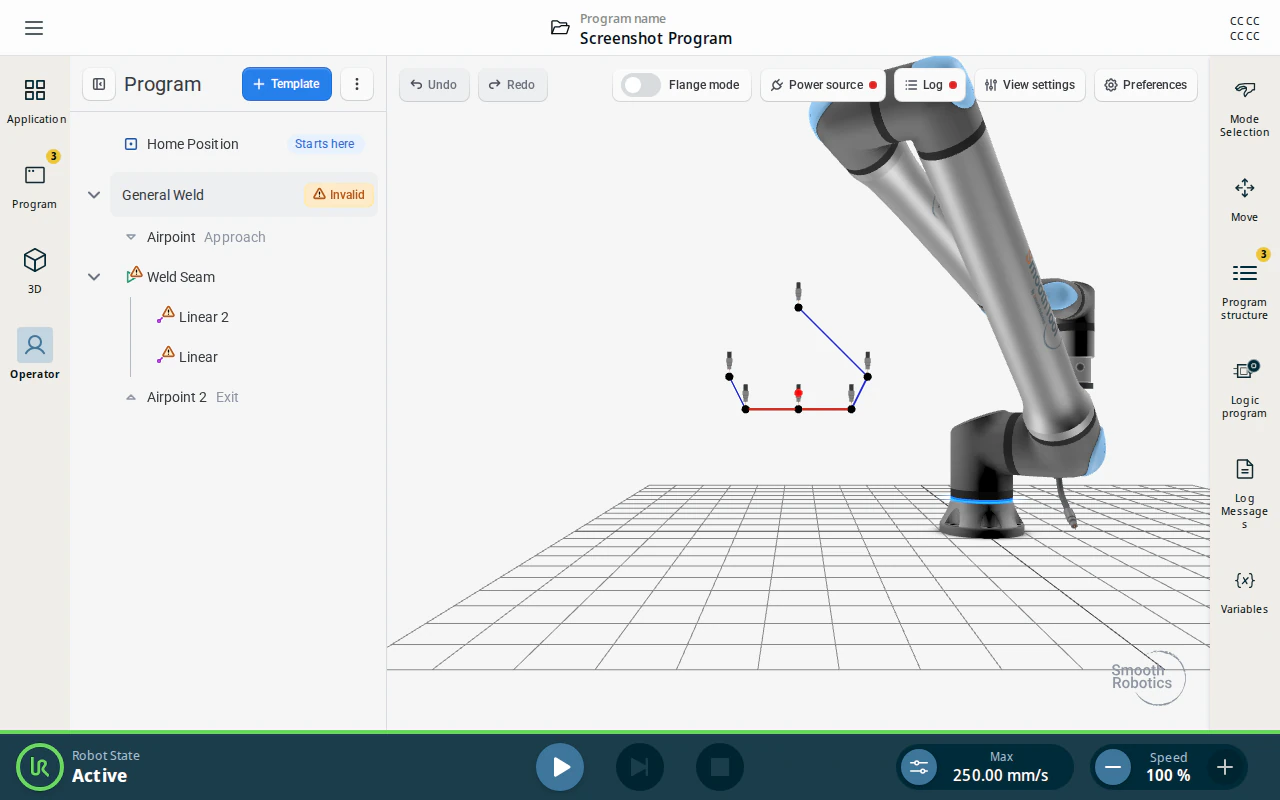1280x800 pixels.
Task: Click the red weld point marker
Action: (798, 394)
